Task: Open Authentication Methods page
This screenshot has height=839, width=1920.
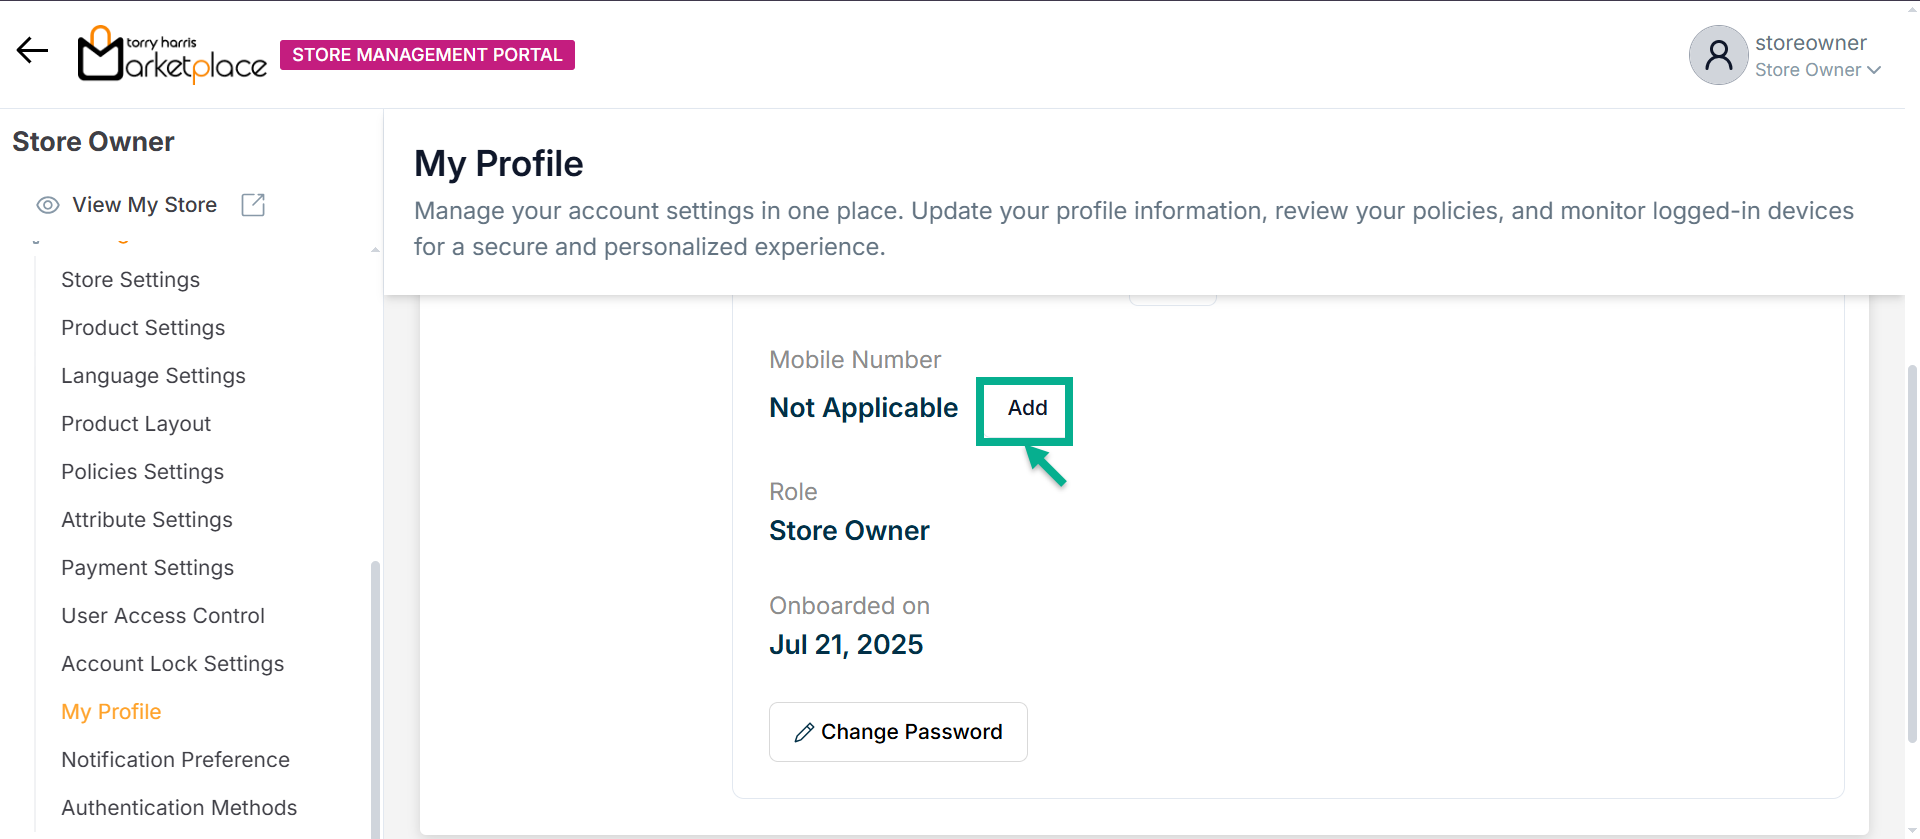Action: [179, 808]
